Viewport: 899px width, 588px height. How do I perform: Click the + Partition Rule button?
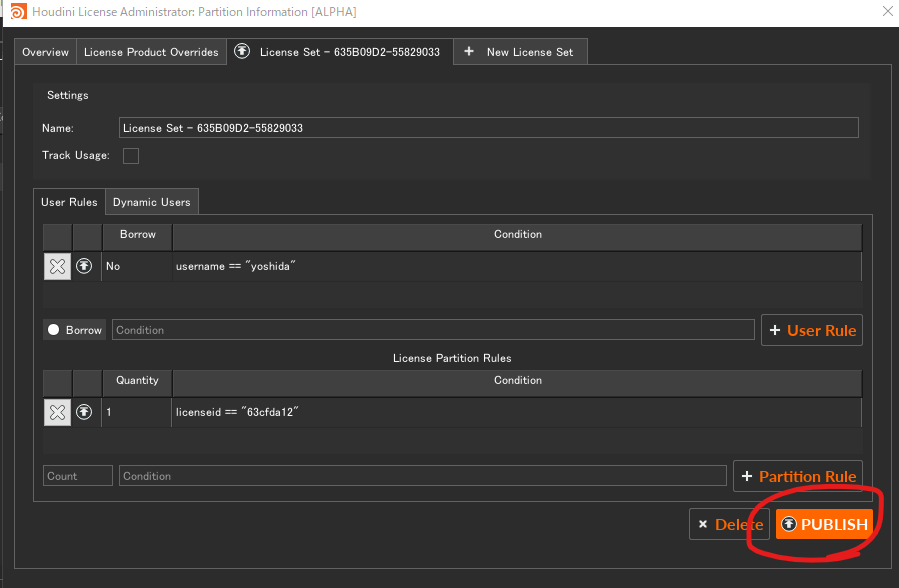coord(798,476)
